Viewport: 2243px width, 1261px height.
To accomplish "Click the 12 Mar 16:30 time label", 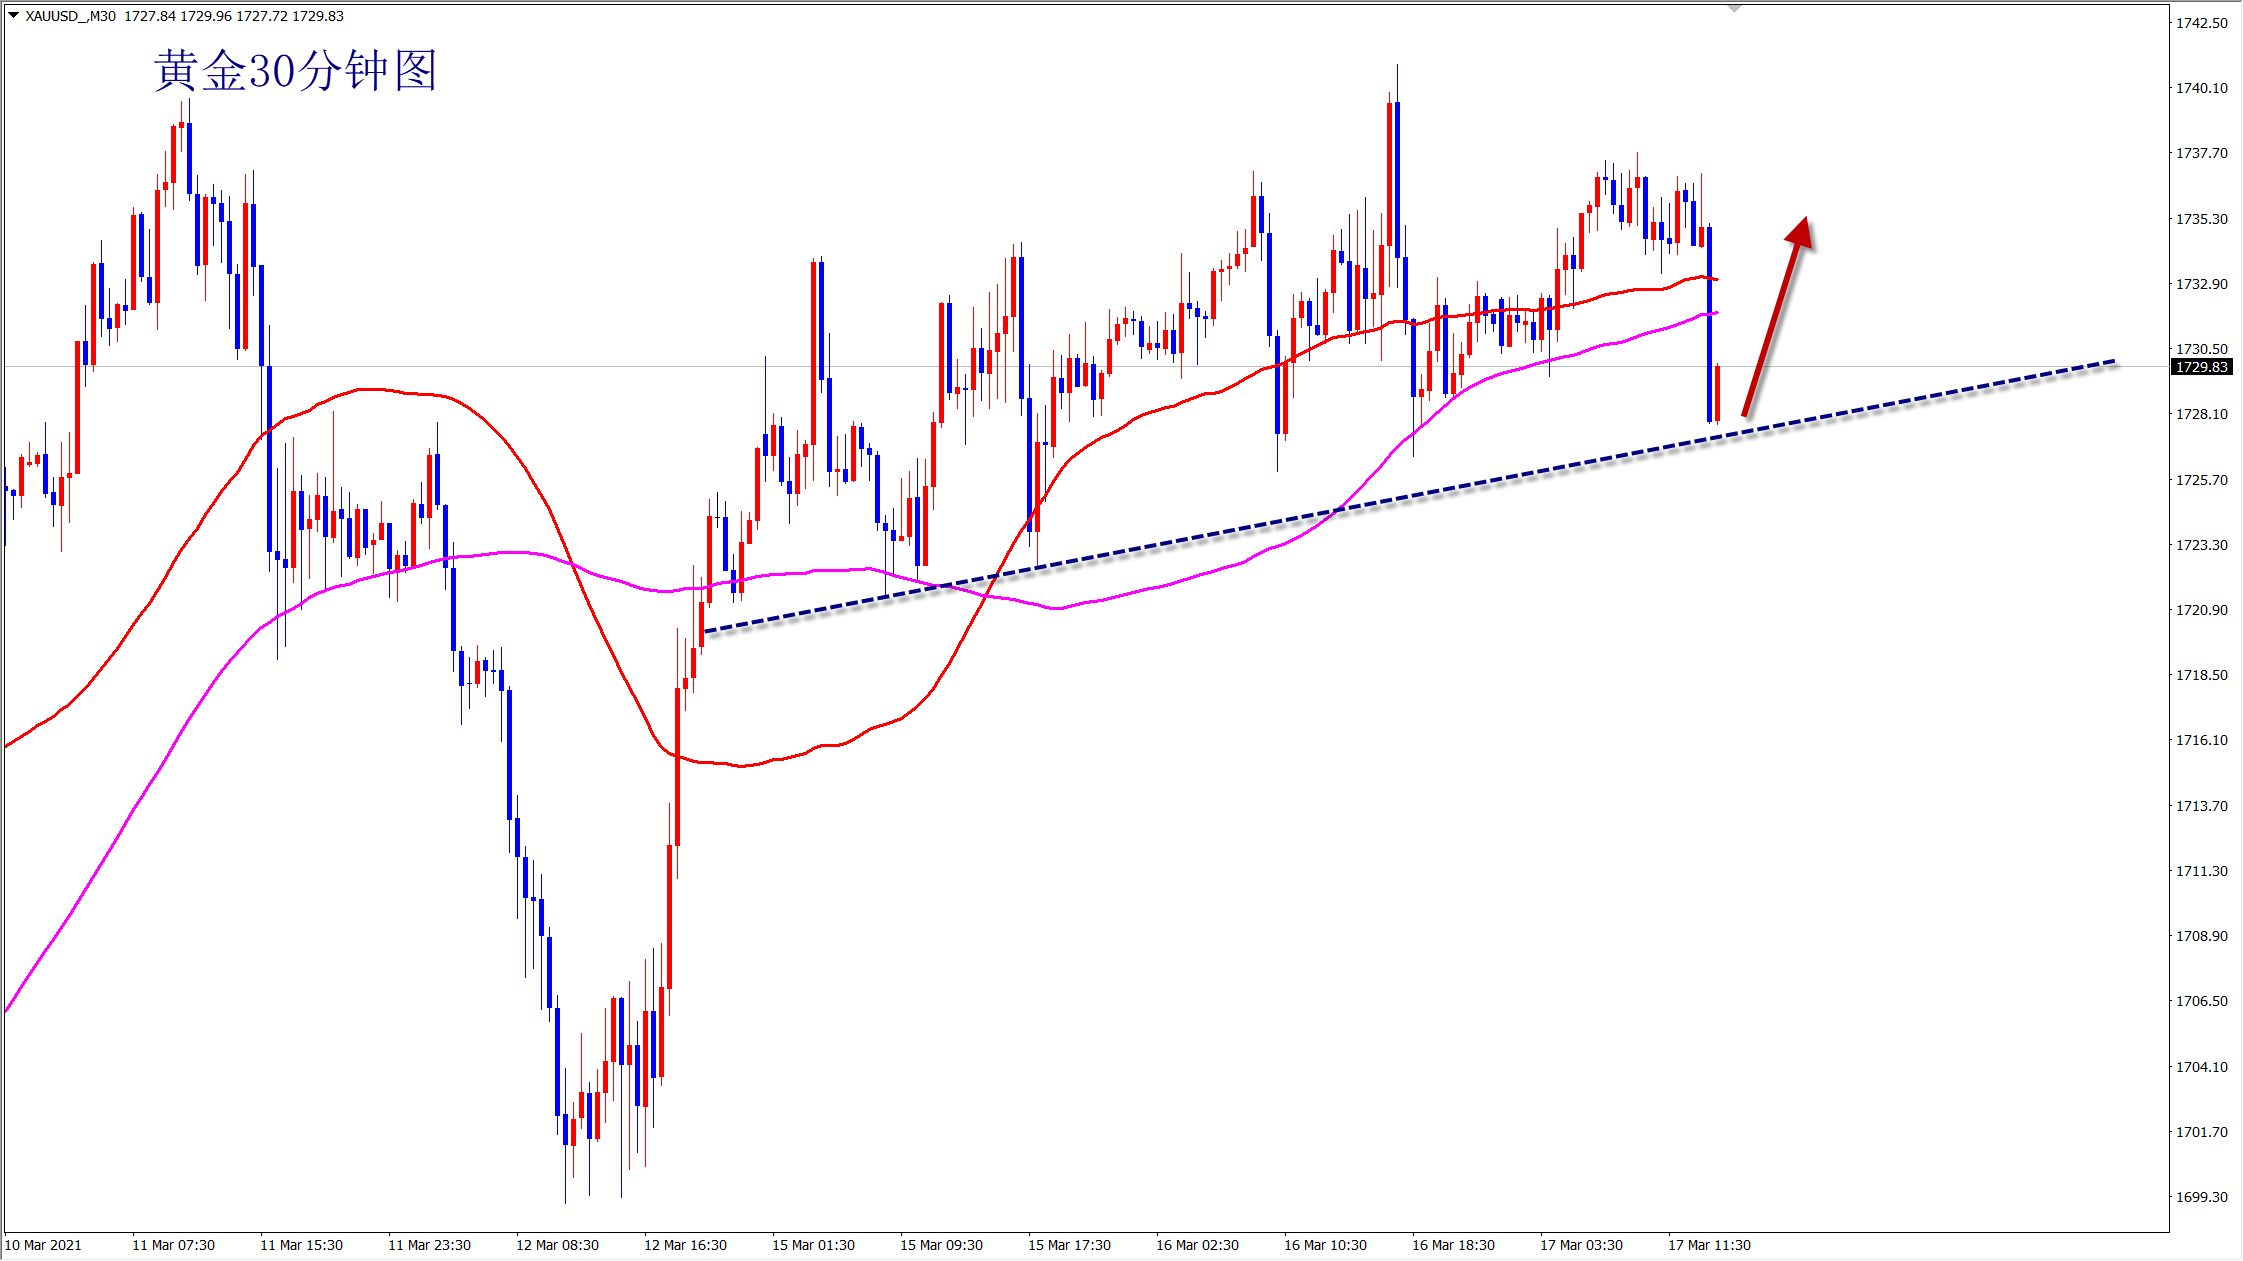I will coord(685,1245).
